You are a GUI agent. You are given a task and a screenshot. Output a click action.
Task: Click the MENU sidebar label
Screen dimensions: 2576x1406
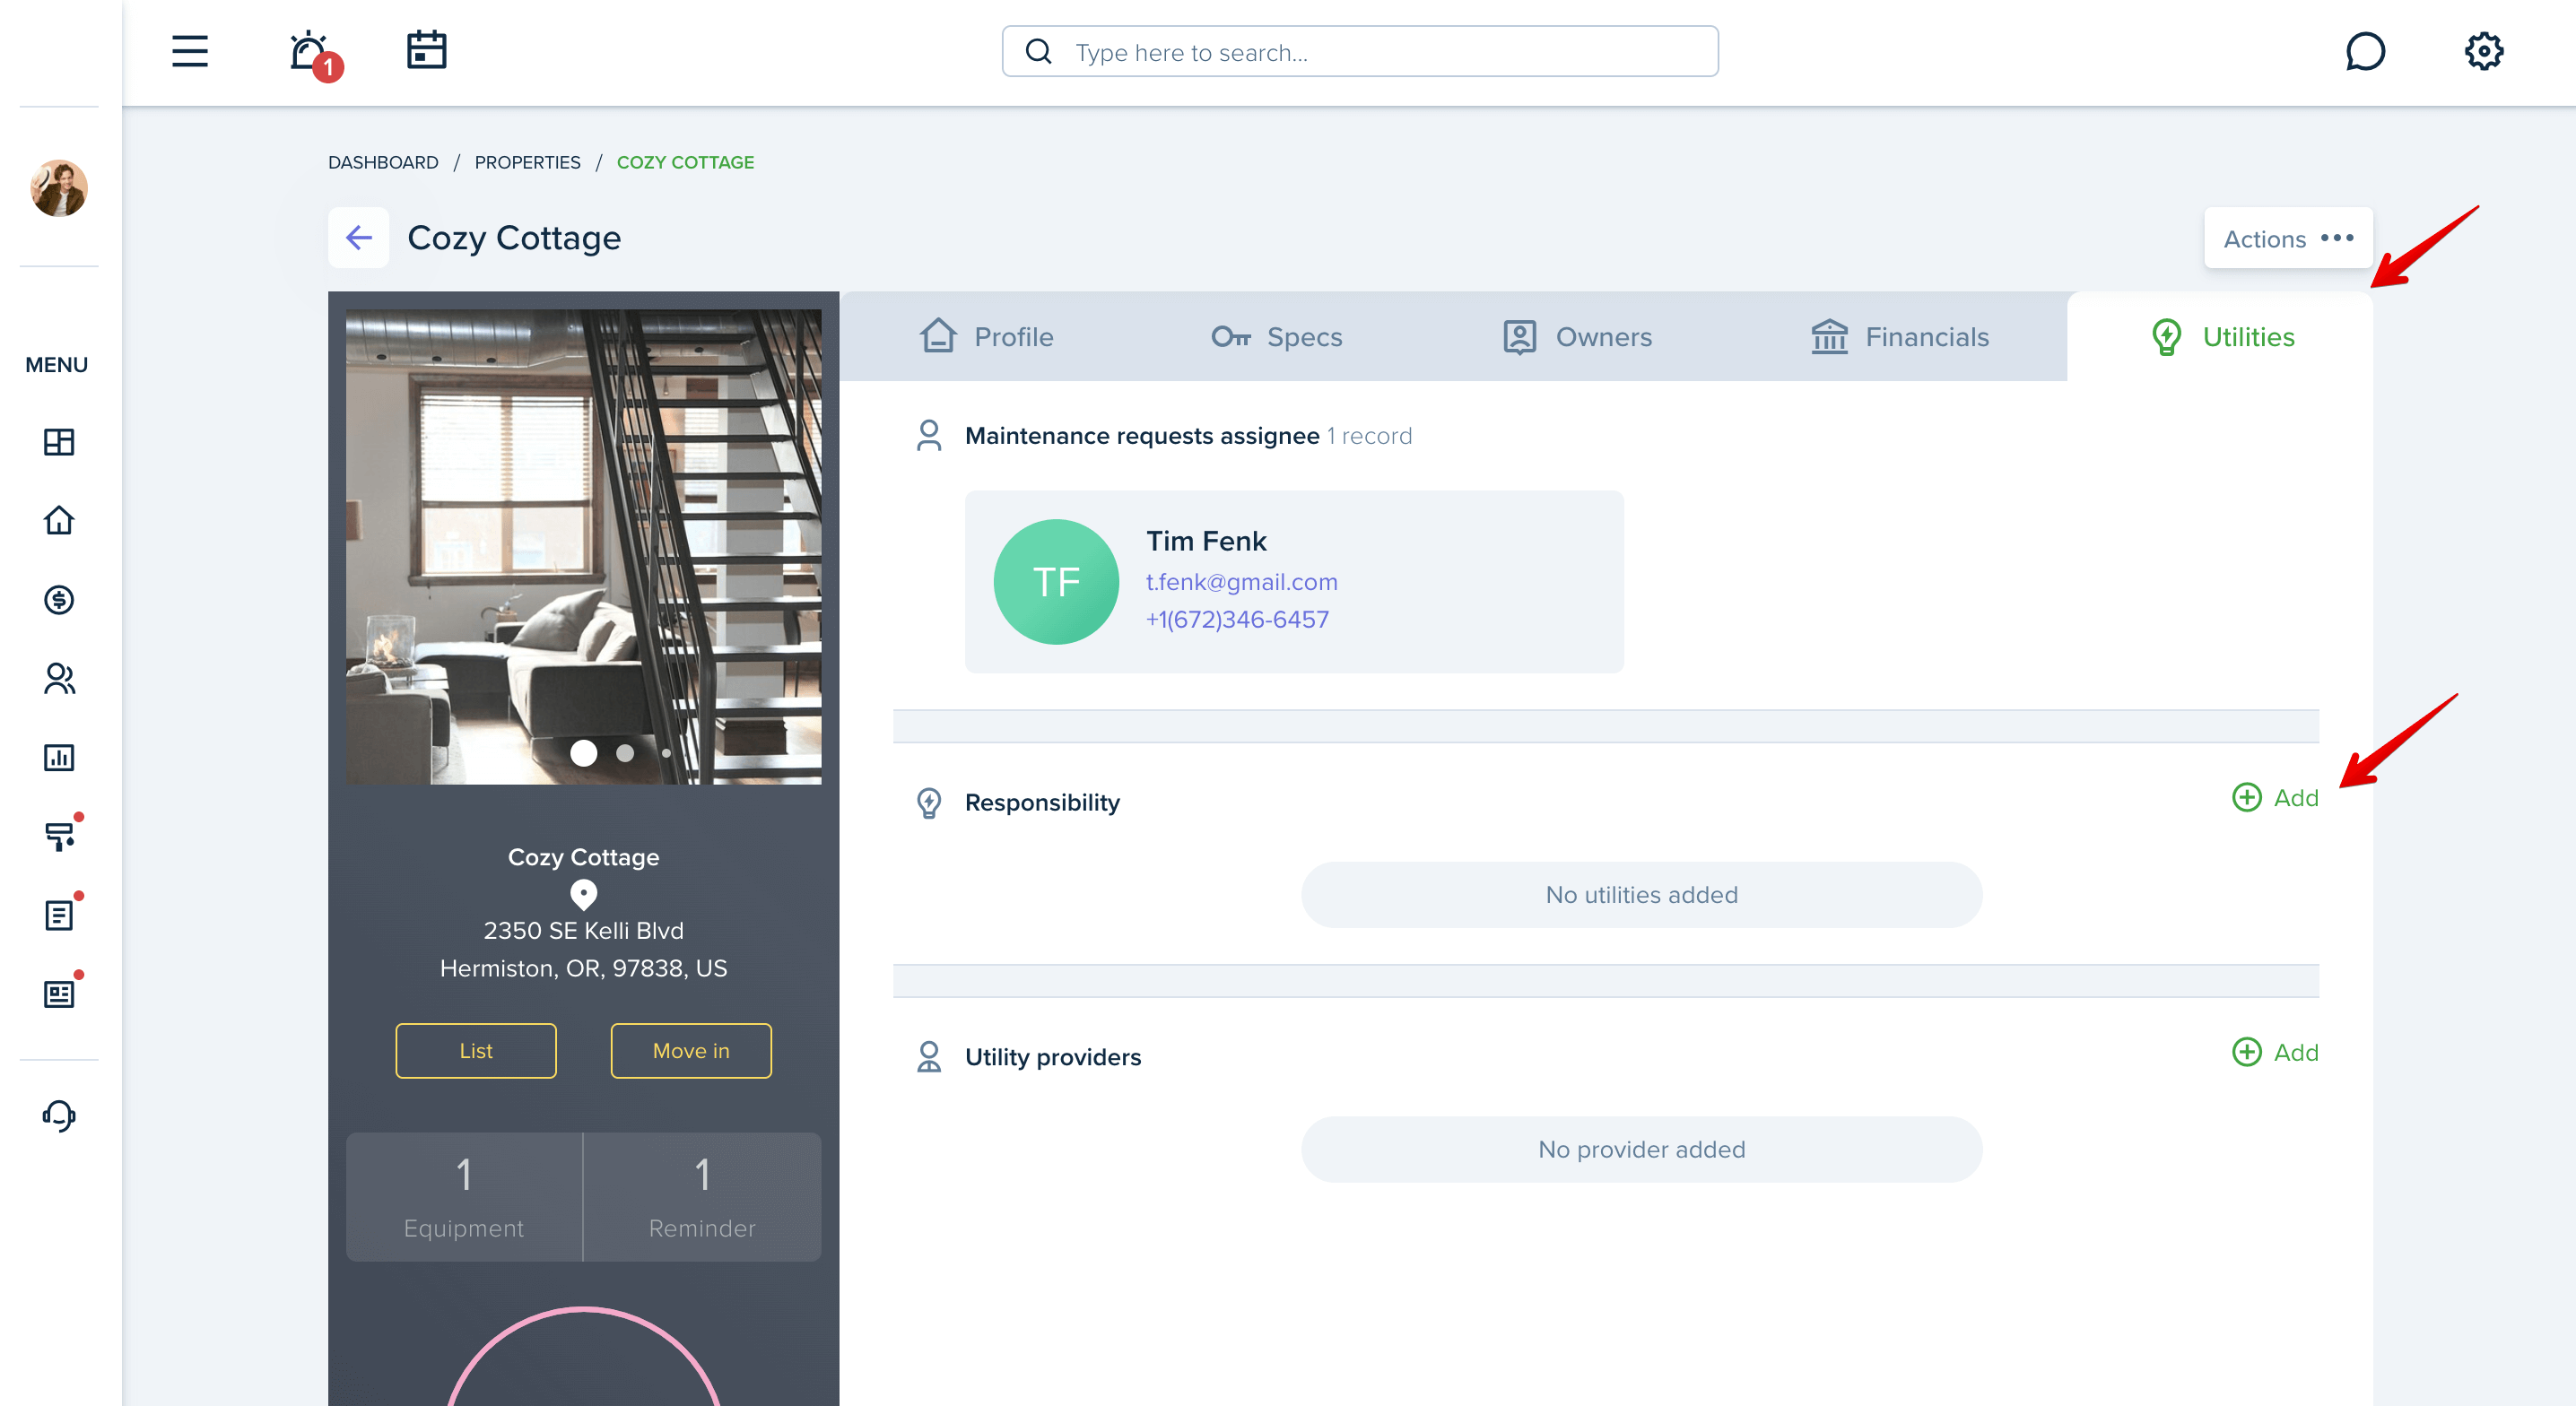56,365
